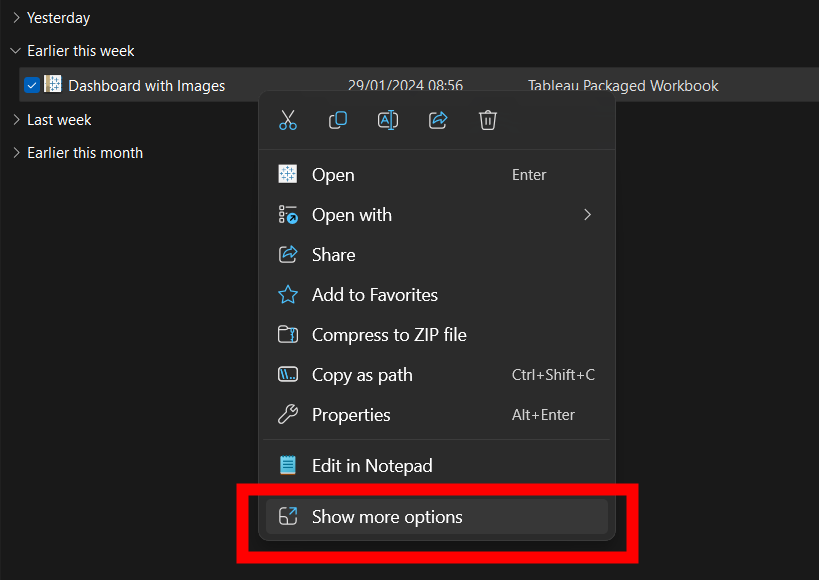This screenshot has width=819, height=580.
Task: Click Show more options
Action: [387, 517]
